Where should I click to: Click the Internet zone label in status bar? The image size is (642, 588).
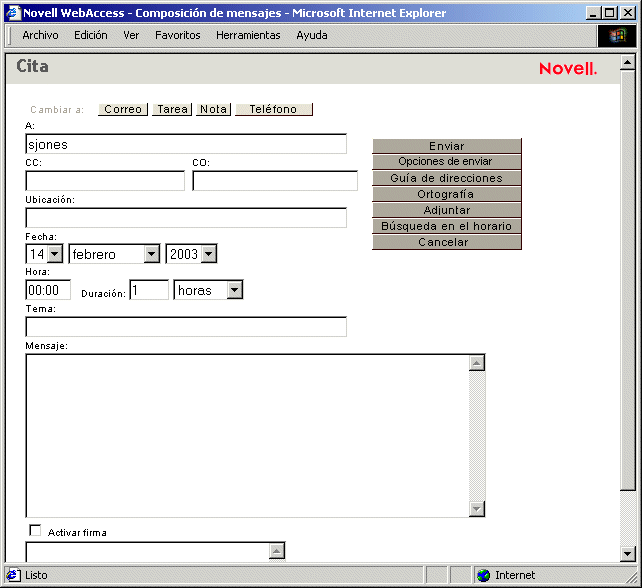coord(515,575)
